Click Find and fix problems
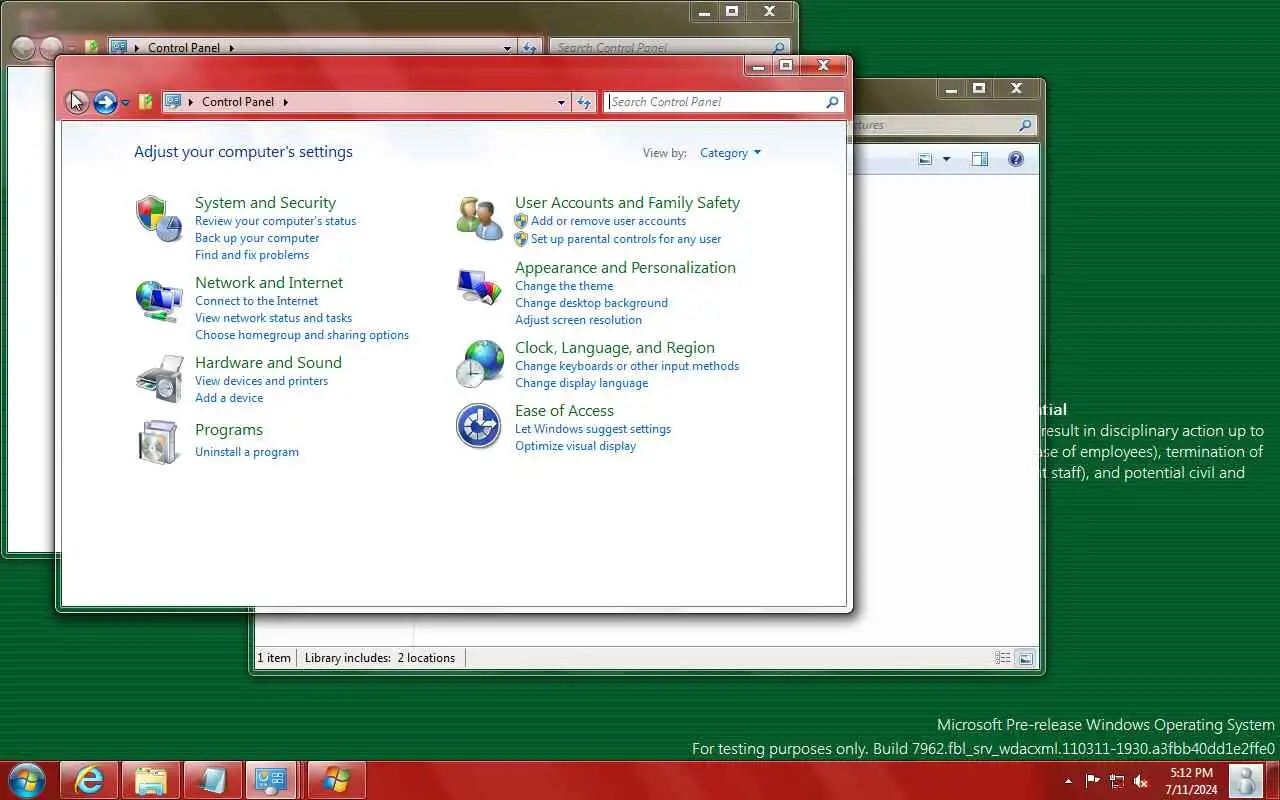 252,255
